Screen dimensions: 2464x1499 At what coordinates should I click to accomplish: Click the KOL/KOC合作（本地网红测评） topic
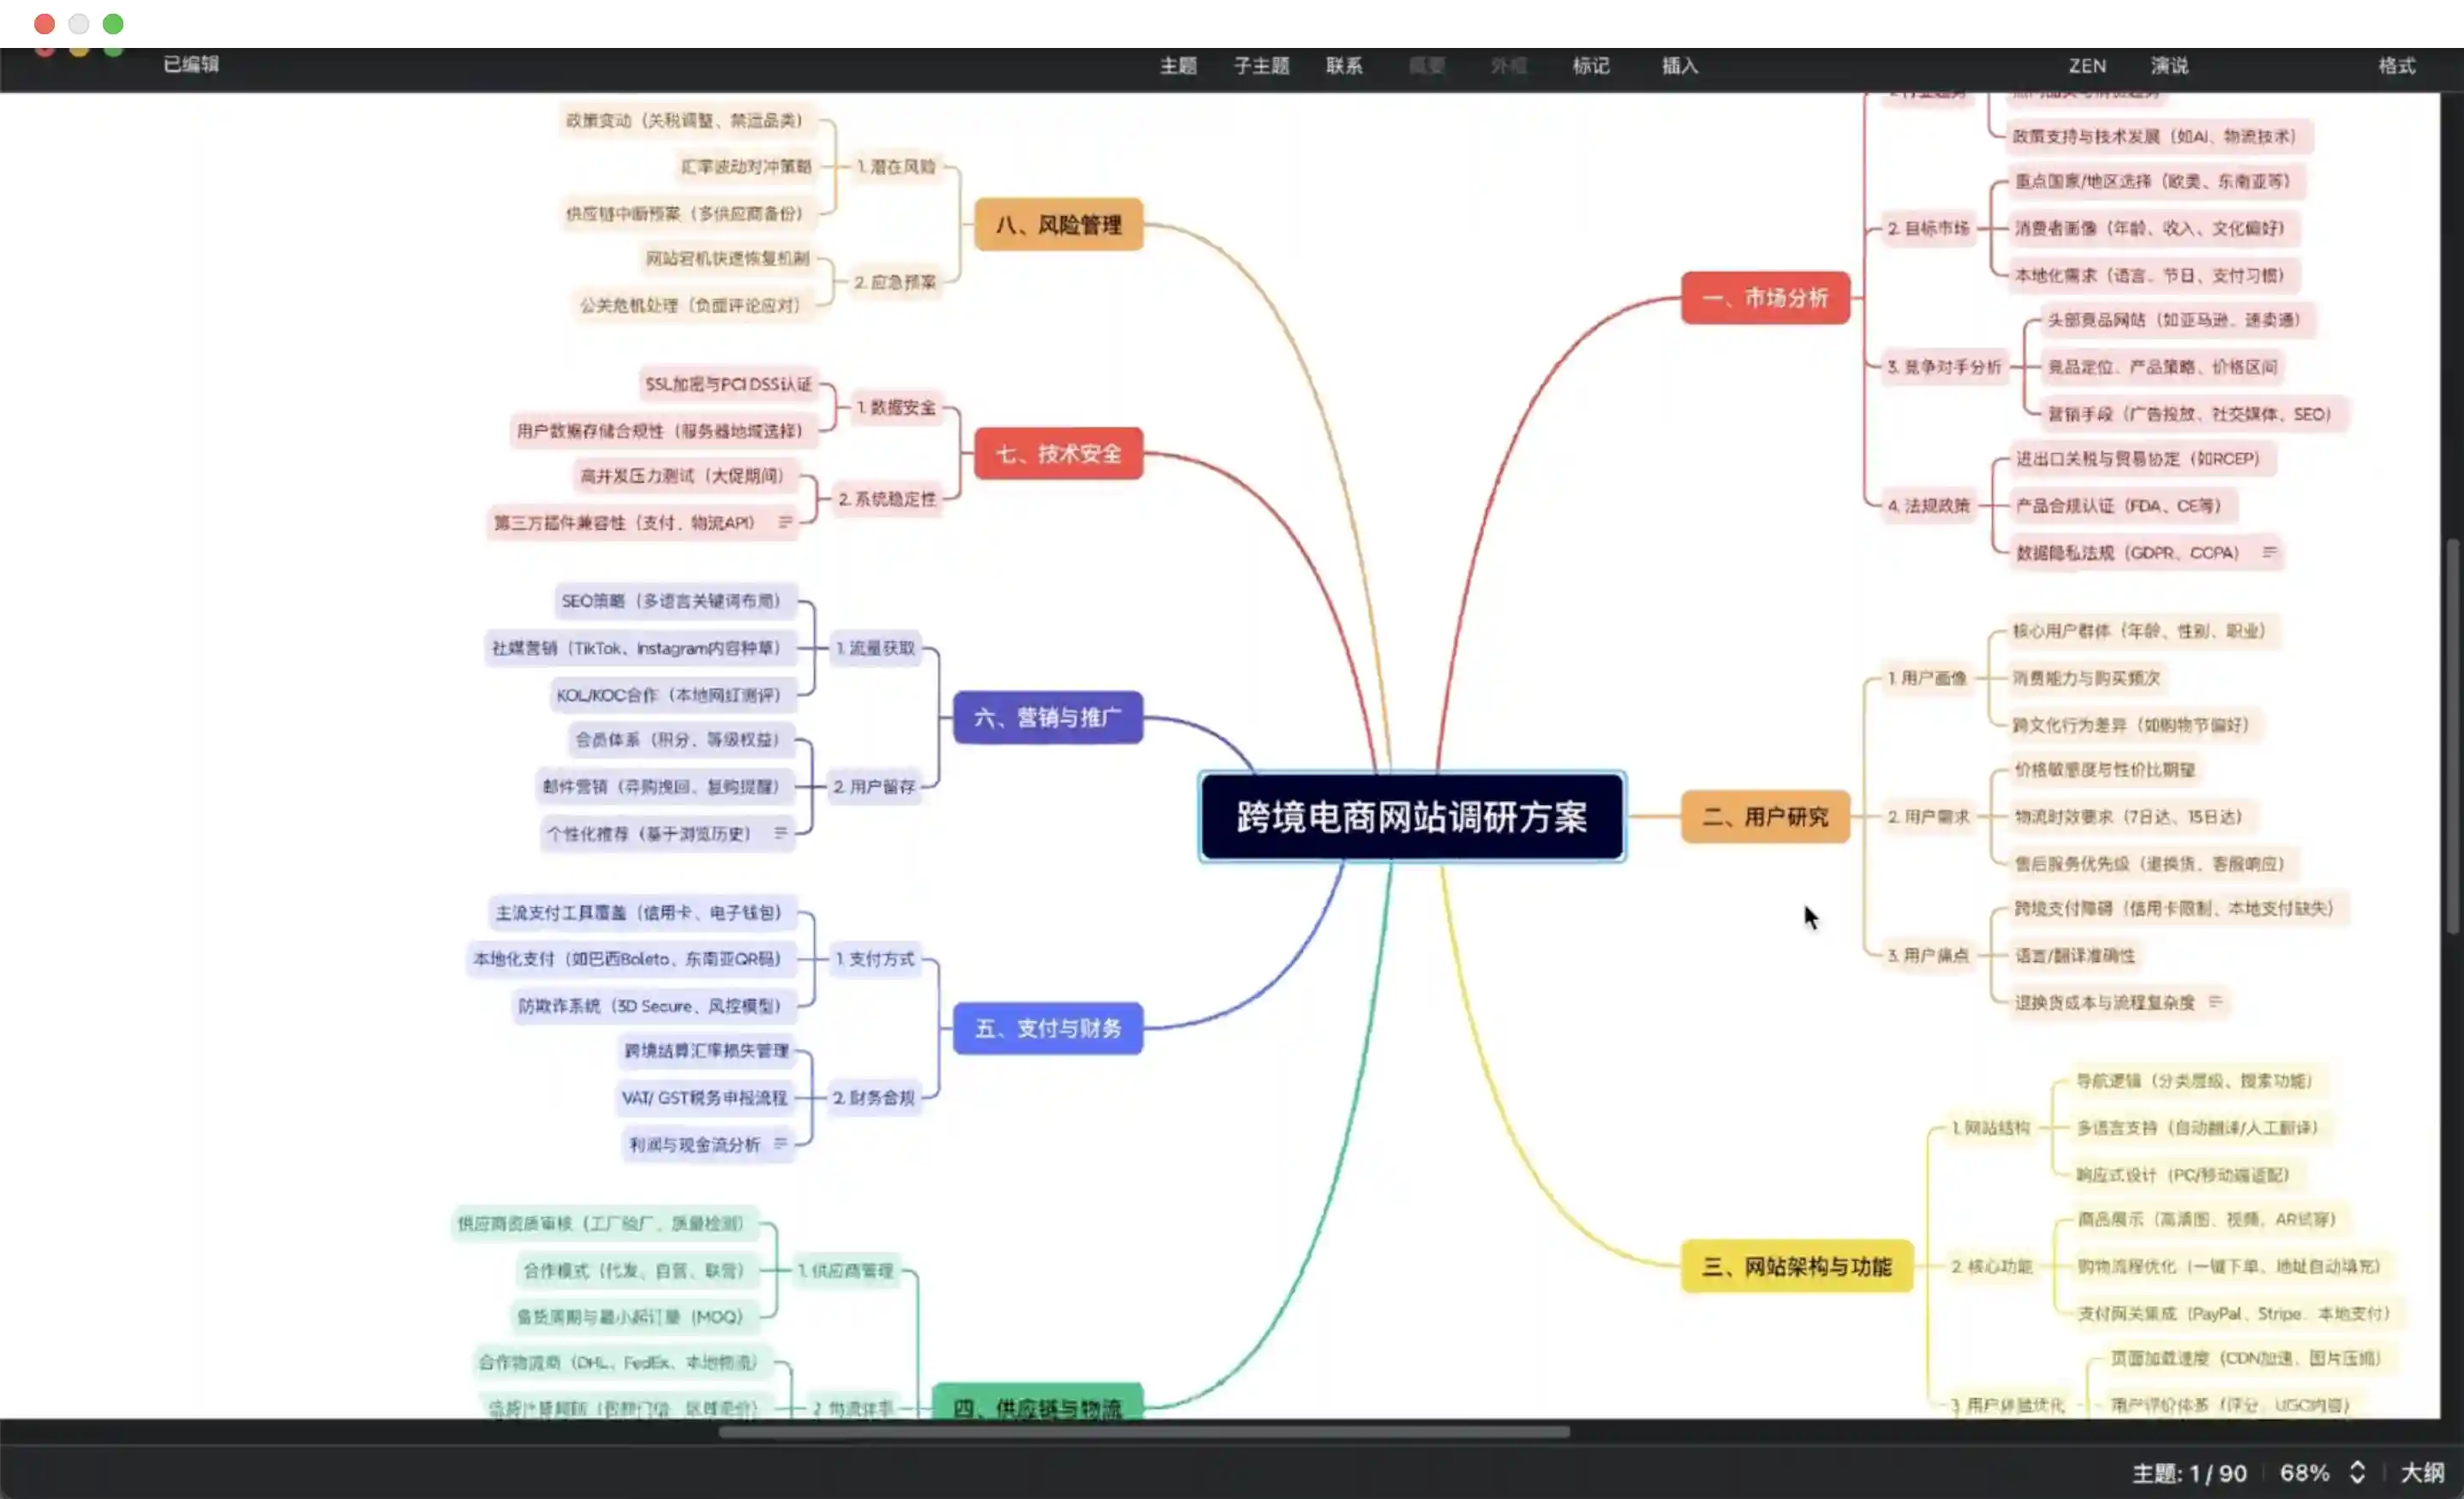pos(673,694)
